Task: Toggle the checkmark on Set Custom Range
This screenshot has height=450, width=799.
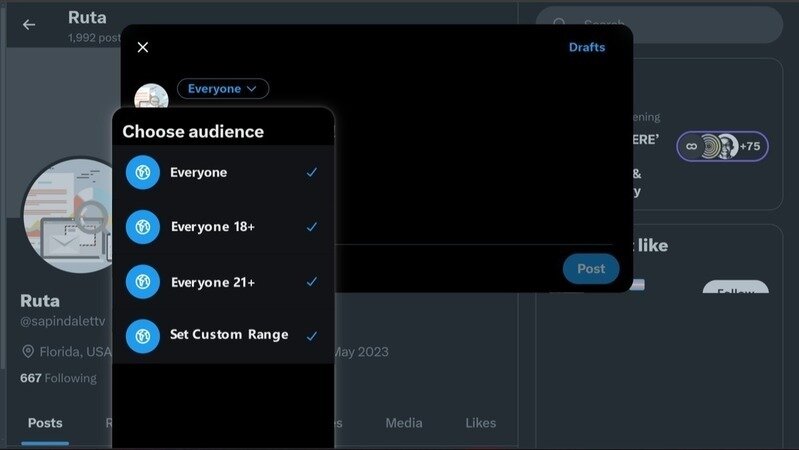Action: [x=312, y=335]
